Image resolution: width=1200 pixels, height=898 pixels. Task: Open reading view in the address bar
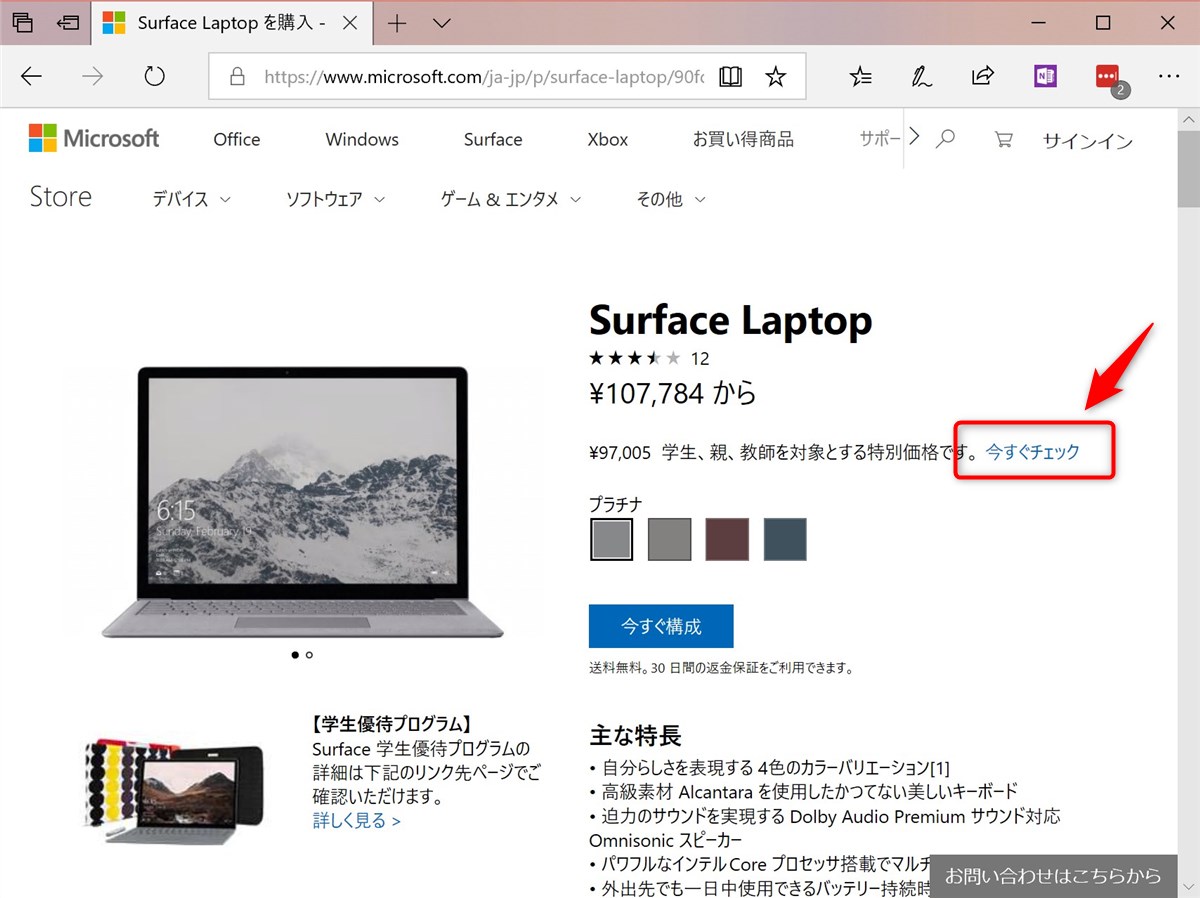pyautogui.click(x=731, y=76)
